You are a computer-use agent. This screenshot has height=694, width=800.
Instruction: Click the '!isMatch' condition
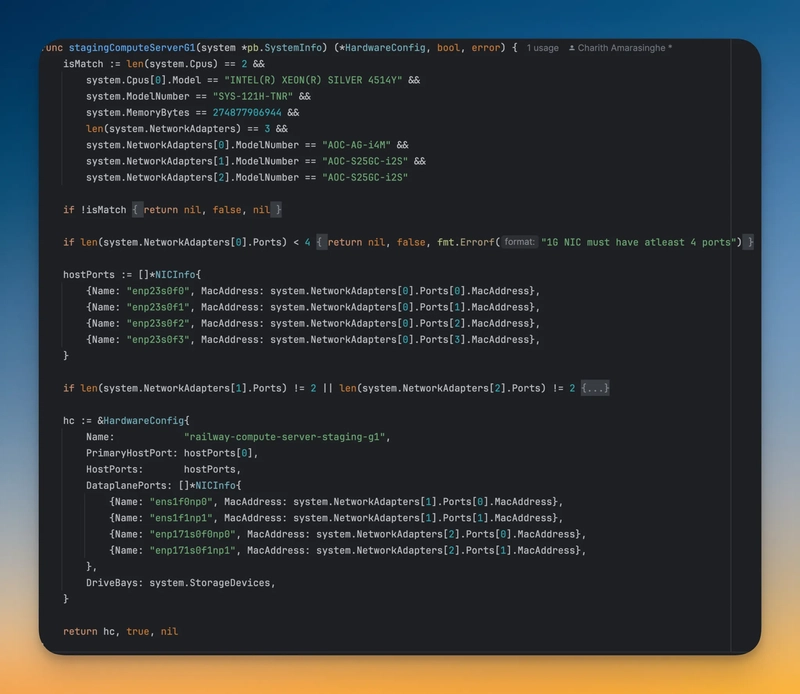[104, 210]
